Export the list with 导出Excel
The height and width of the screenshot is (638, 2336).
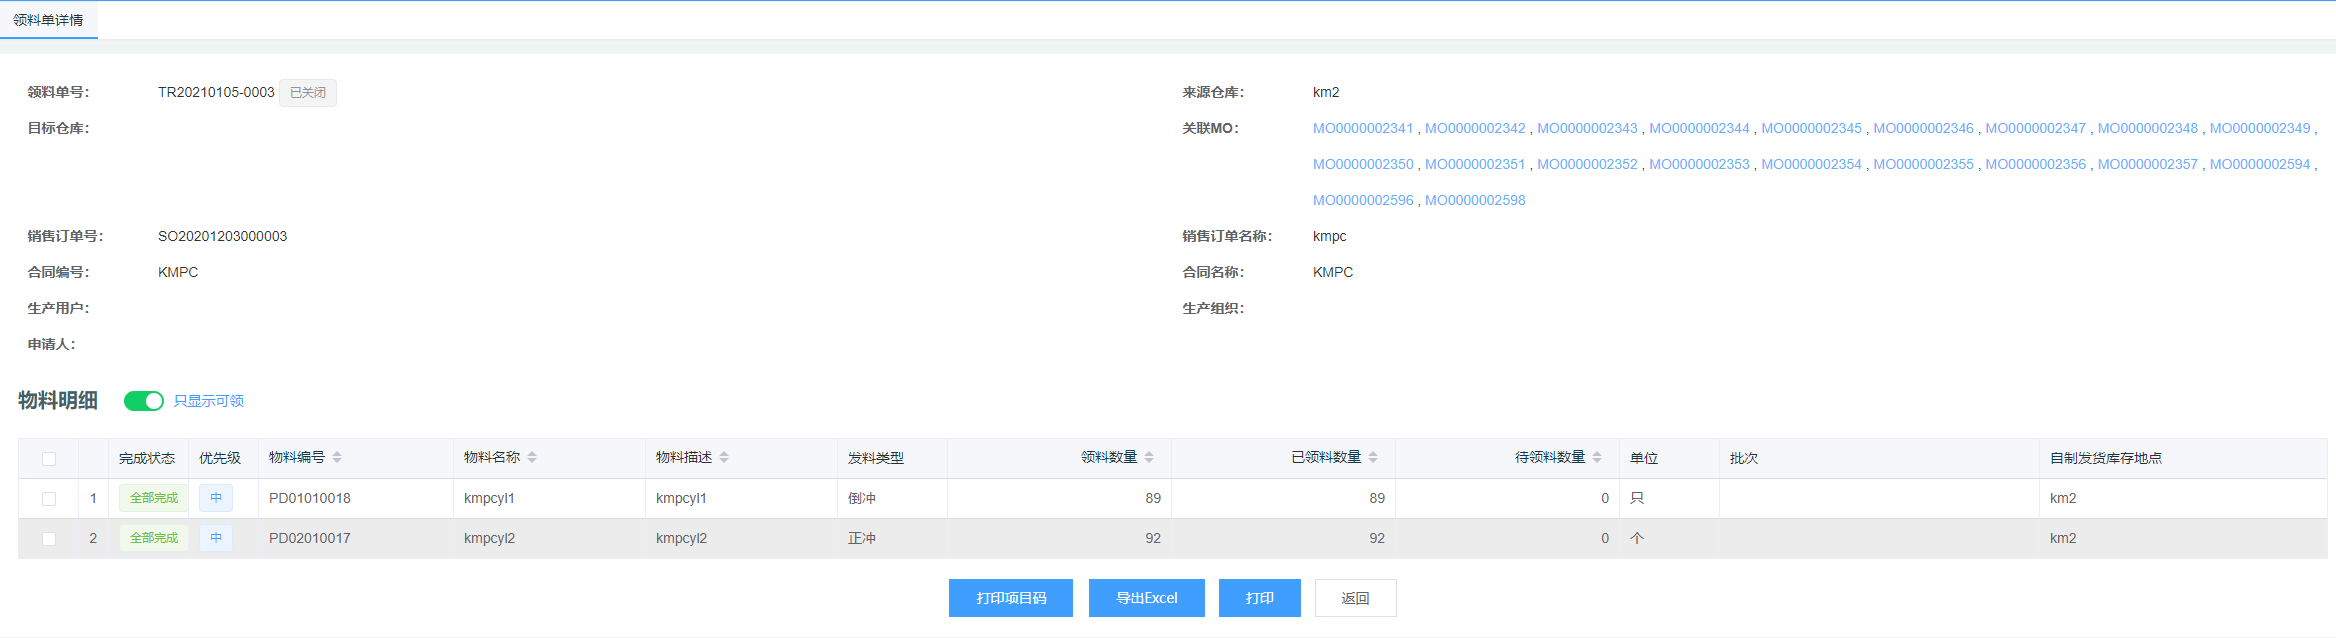click(1146, 598)
